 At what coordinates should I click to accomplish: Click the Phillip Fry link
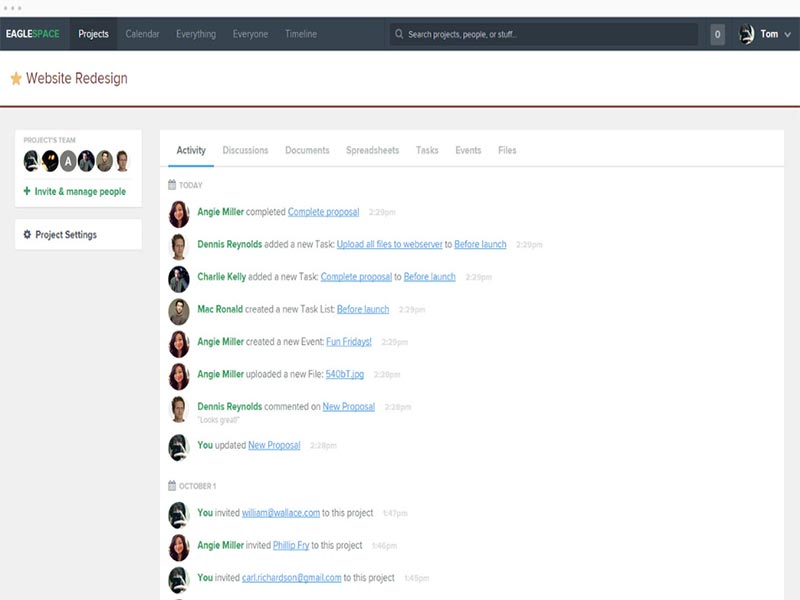291,545
